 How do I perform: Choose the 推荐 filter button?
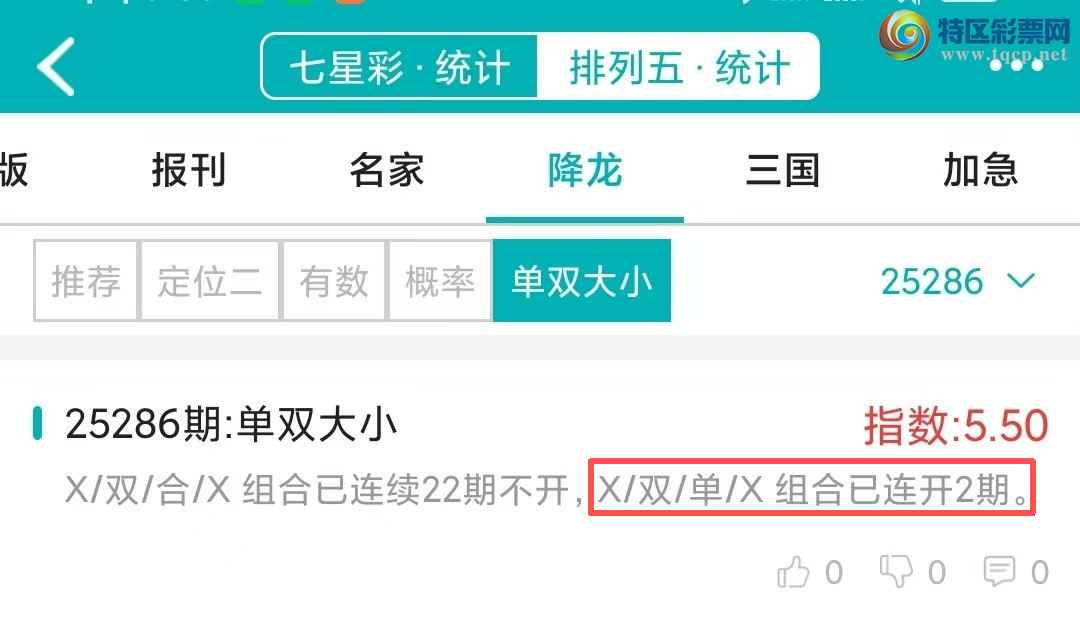pyautogui.click(x=86, y=280)
